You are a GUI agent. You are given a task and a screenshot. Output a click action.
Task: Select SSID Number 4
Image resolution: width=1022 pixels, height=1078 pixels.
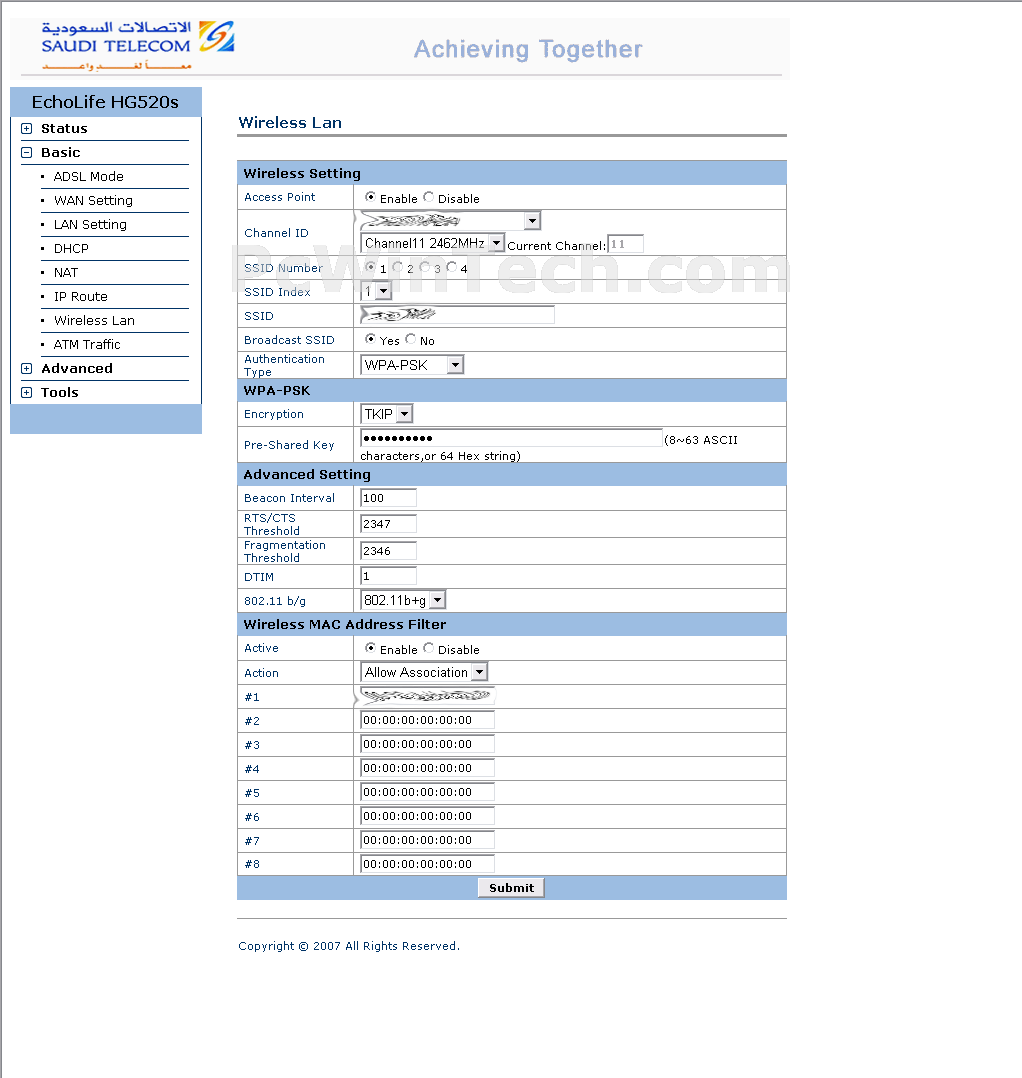click(452, 267)
